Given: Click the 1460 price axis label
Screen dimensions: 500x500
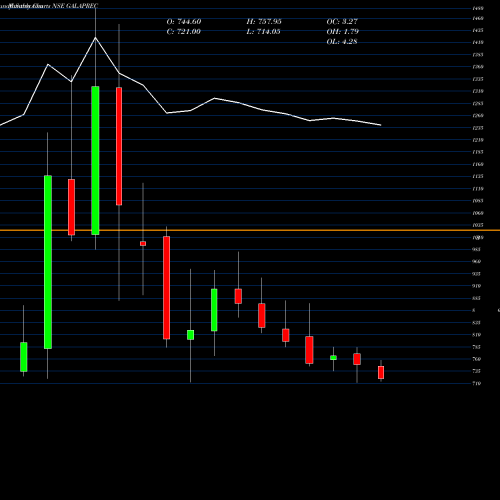Looking at the screenshot, I should coord(478,18).
